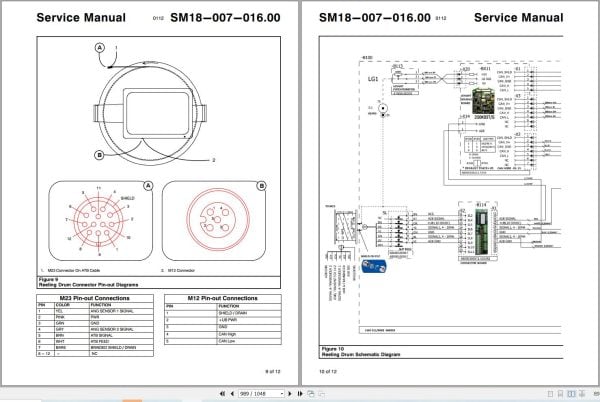This screenshot has height=402, width=600.
Task: Click the blue sensor photo in schematic
Action: tap(374, 266)
